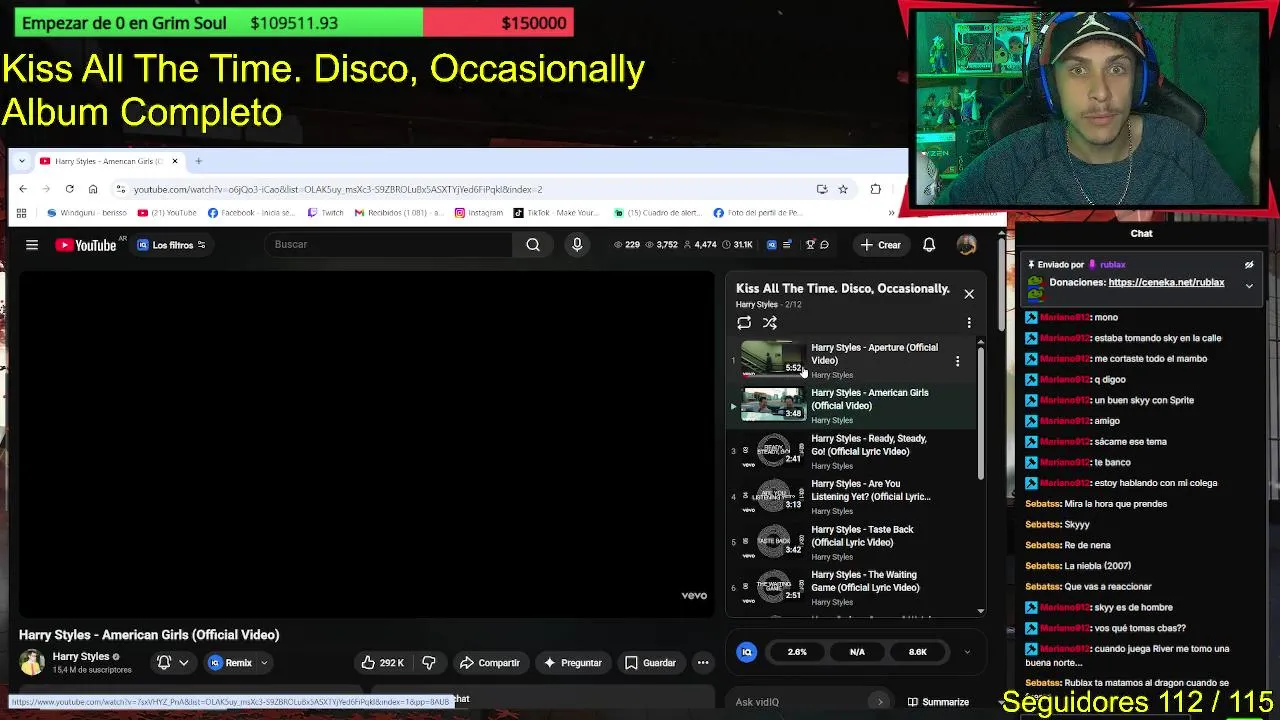This screenshot has height=720, width=1280.
Task: Click the Compartir share button
Action: coord(489,663)
